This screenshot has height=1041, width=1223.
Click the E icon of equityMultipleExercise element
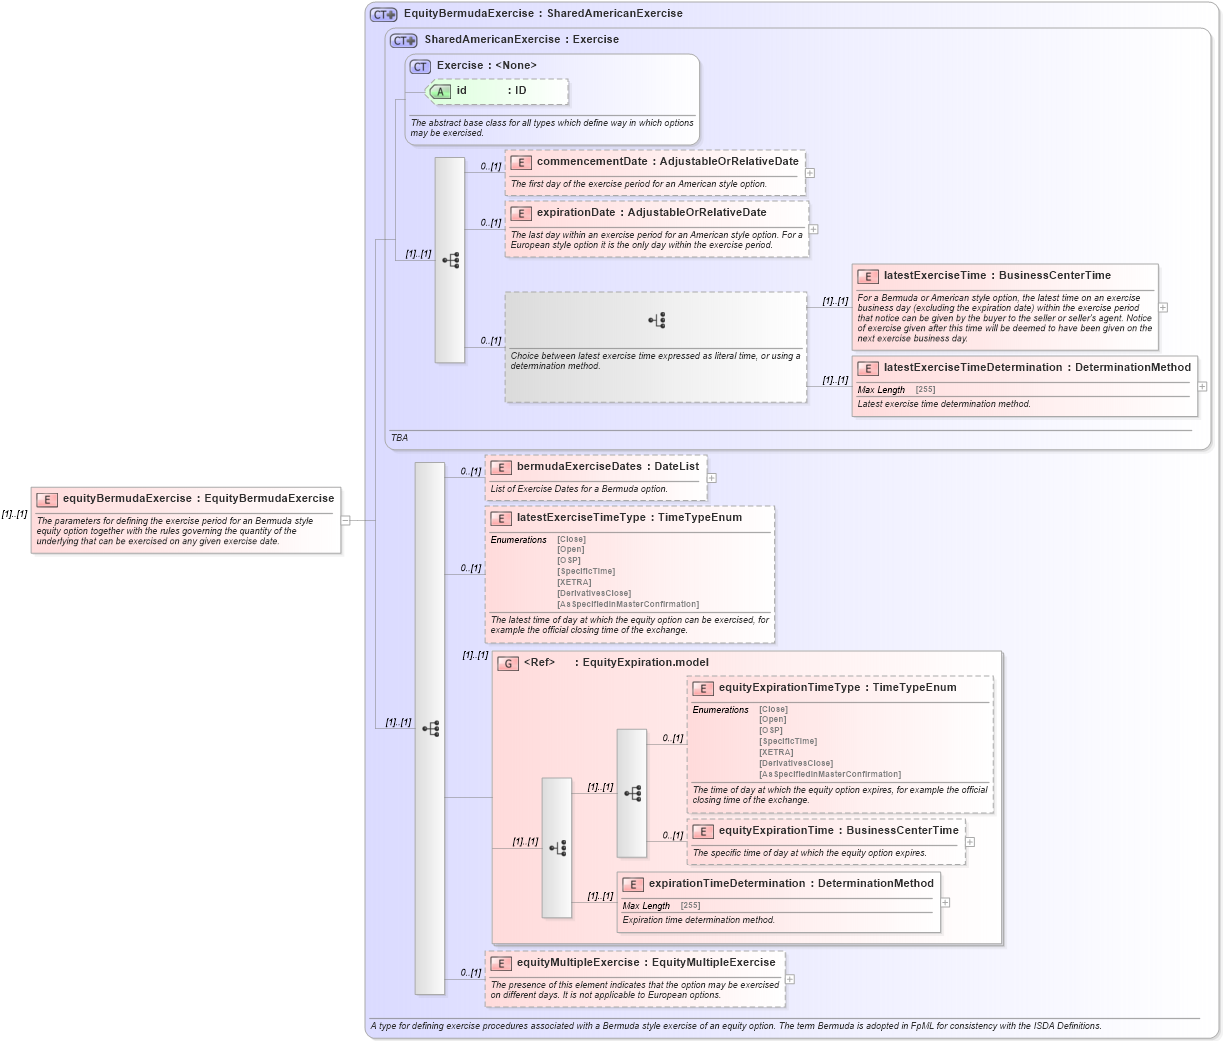(x=502, y=963)
